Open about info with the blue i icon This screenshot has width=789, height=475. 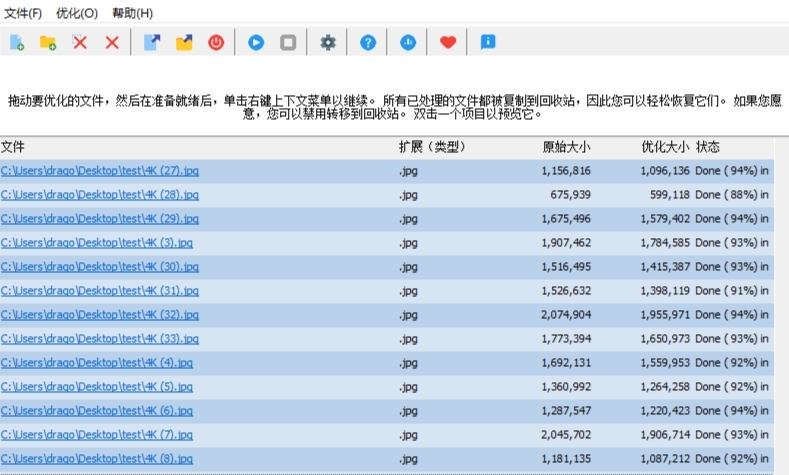[488, 42]
